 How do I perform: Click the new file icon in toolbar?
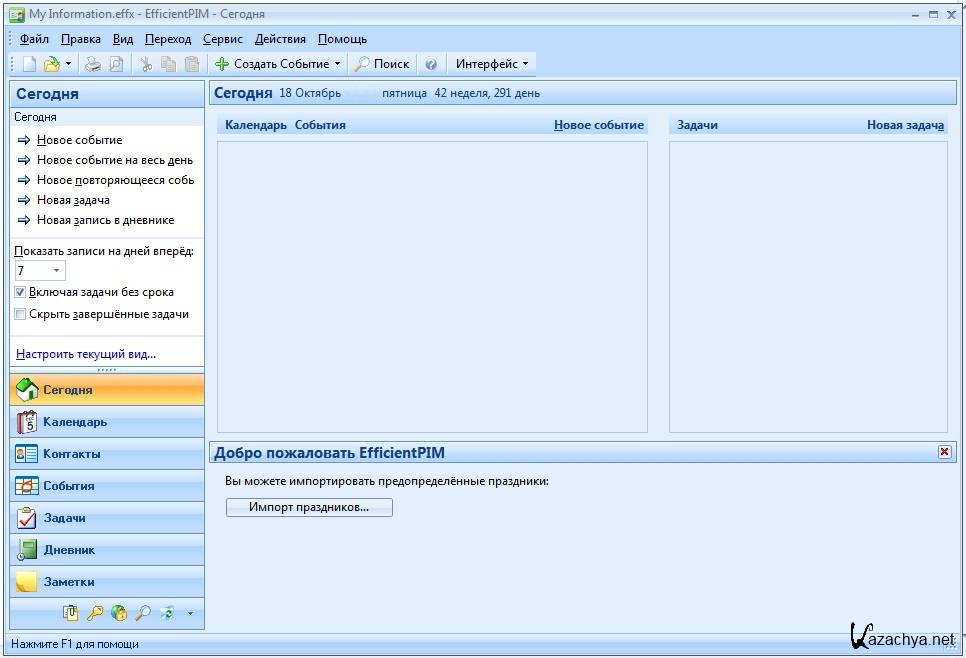29,64
